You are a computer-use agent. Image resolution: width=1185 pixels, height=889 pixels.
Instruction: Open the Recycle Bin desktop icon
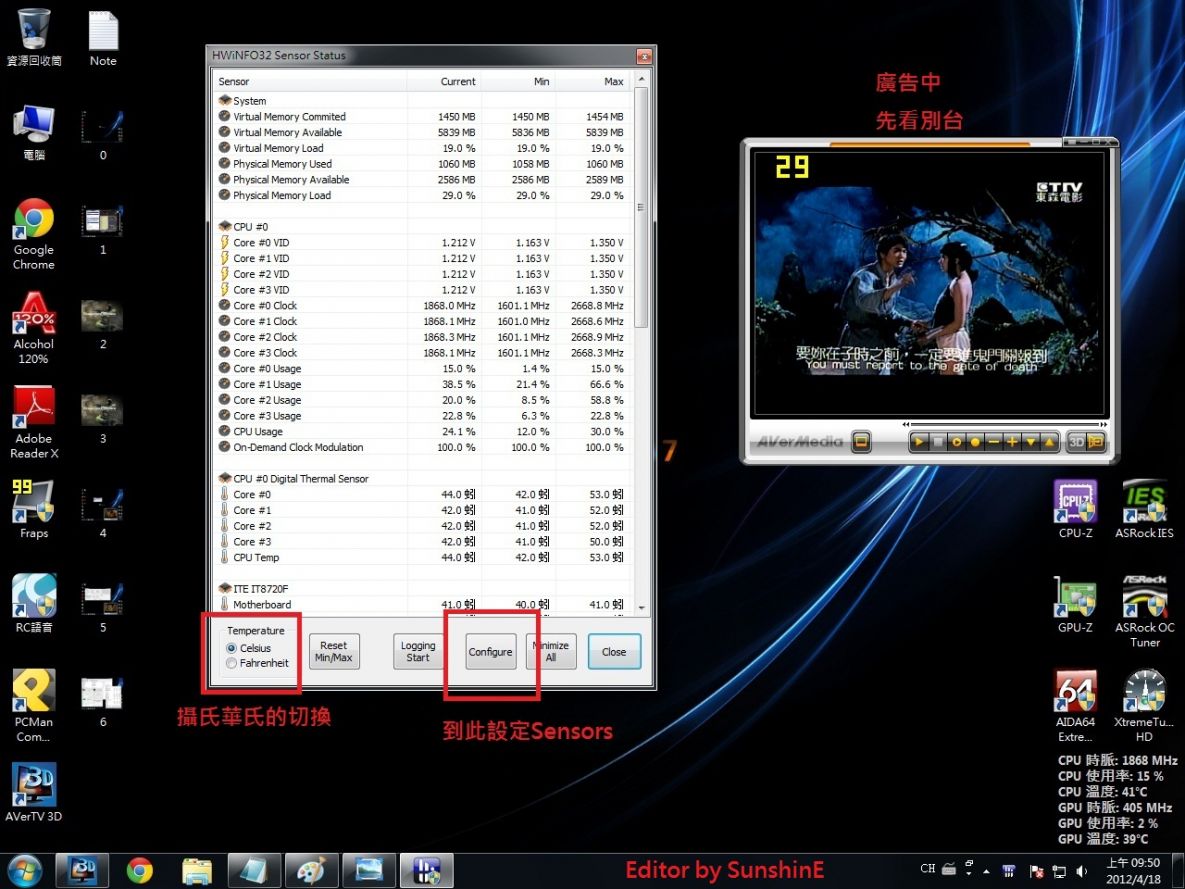pyautogui.click(x=33, y=38)
